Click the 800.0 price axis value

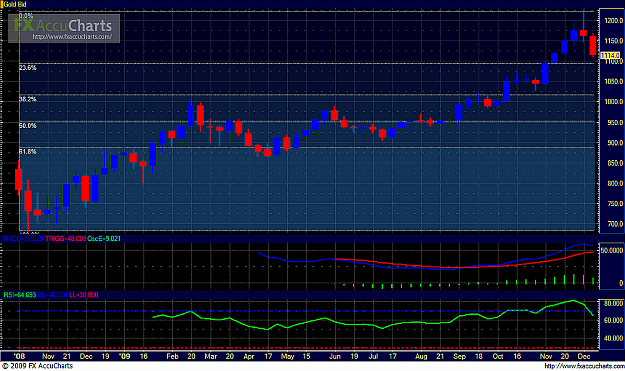[615, 184]
